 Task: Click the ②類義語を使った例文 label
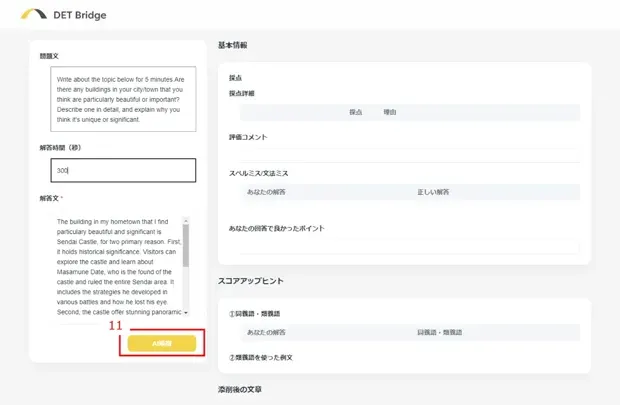click(x=261, y=358)
